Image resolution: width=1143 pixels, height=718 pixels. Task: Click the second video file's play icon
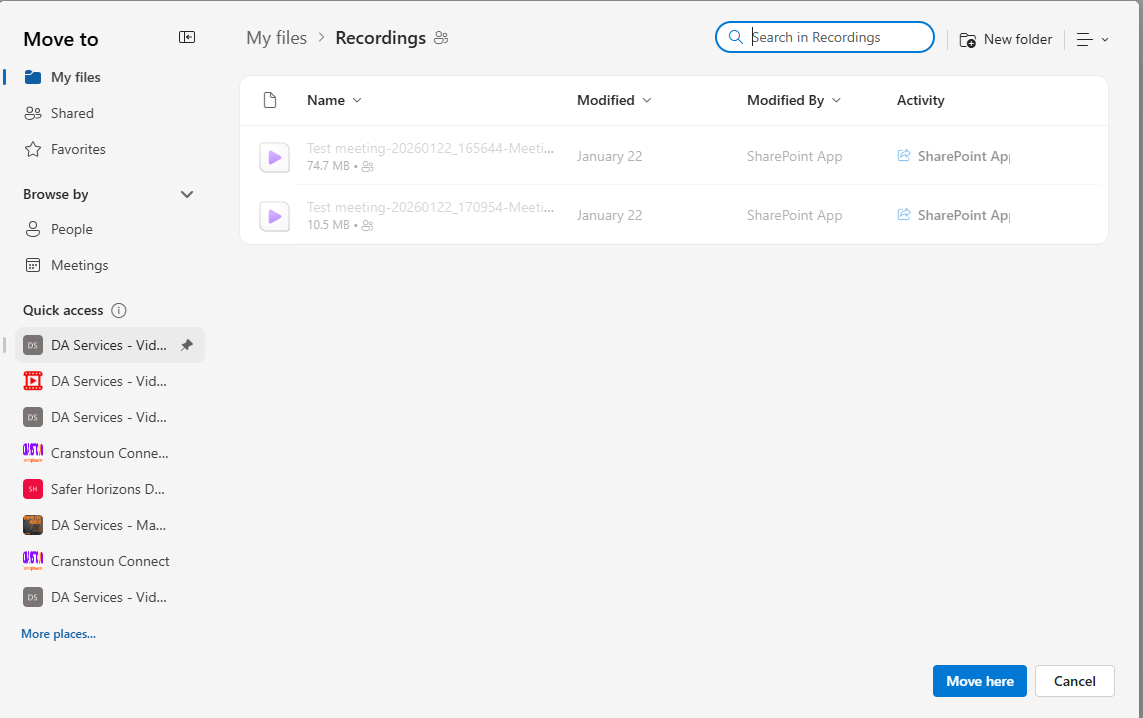click(x=274, y=216)
